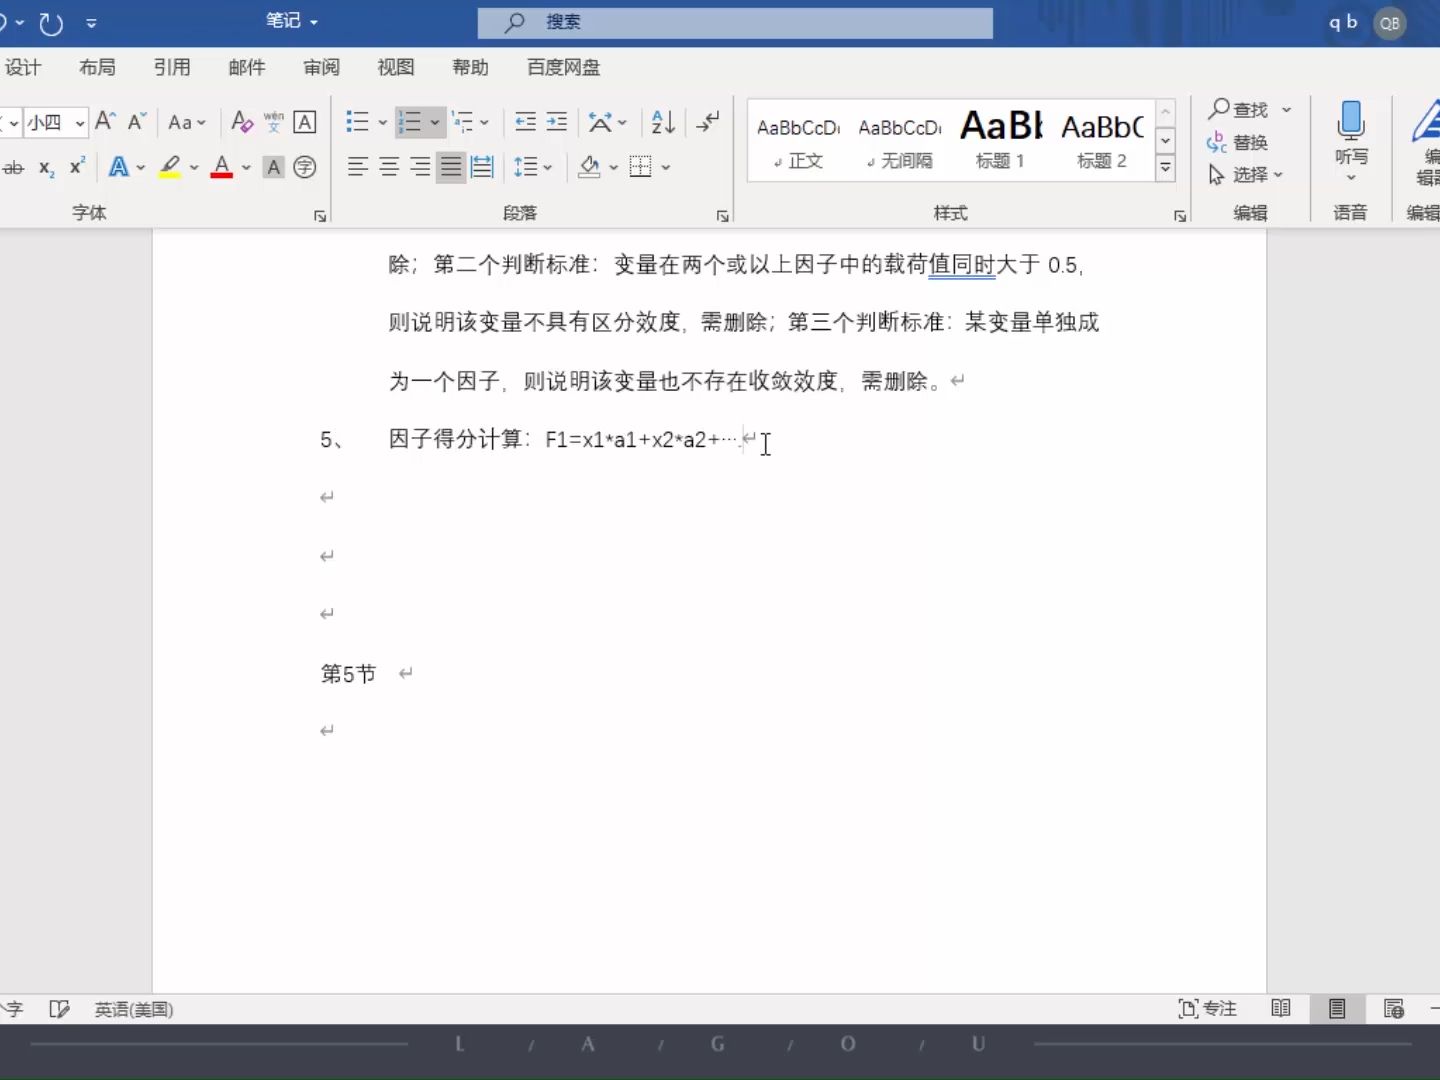This screenshot has height=1080, width=1440.
Task: Start 听写 dictation microphone
Action: [1351, 141]
